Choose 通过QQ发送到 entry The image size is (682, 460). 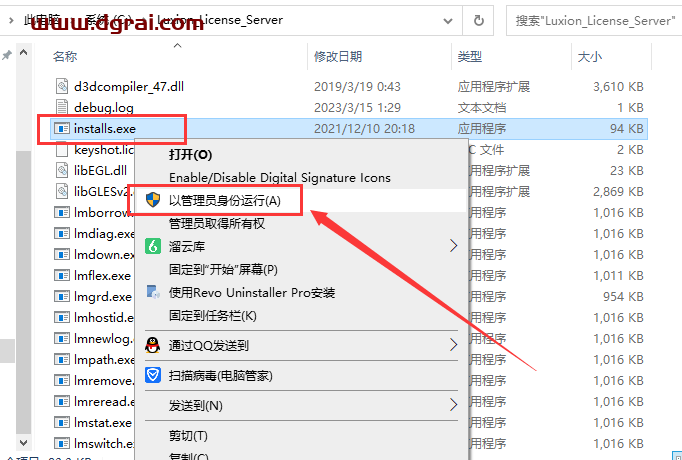(209, 346)
